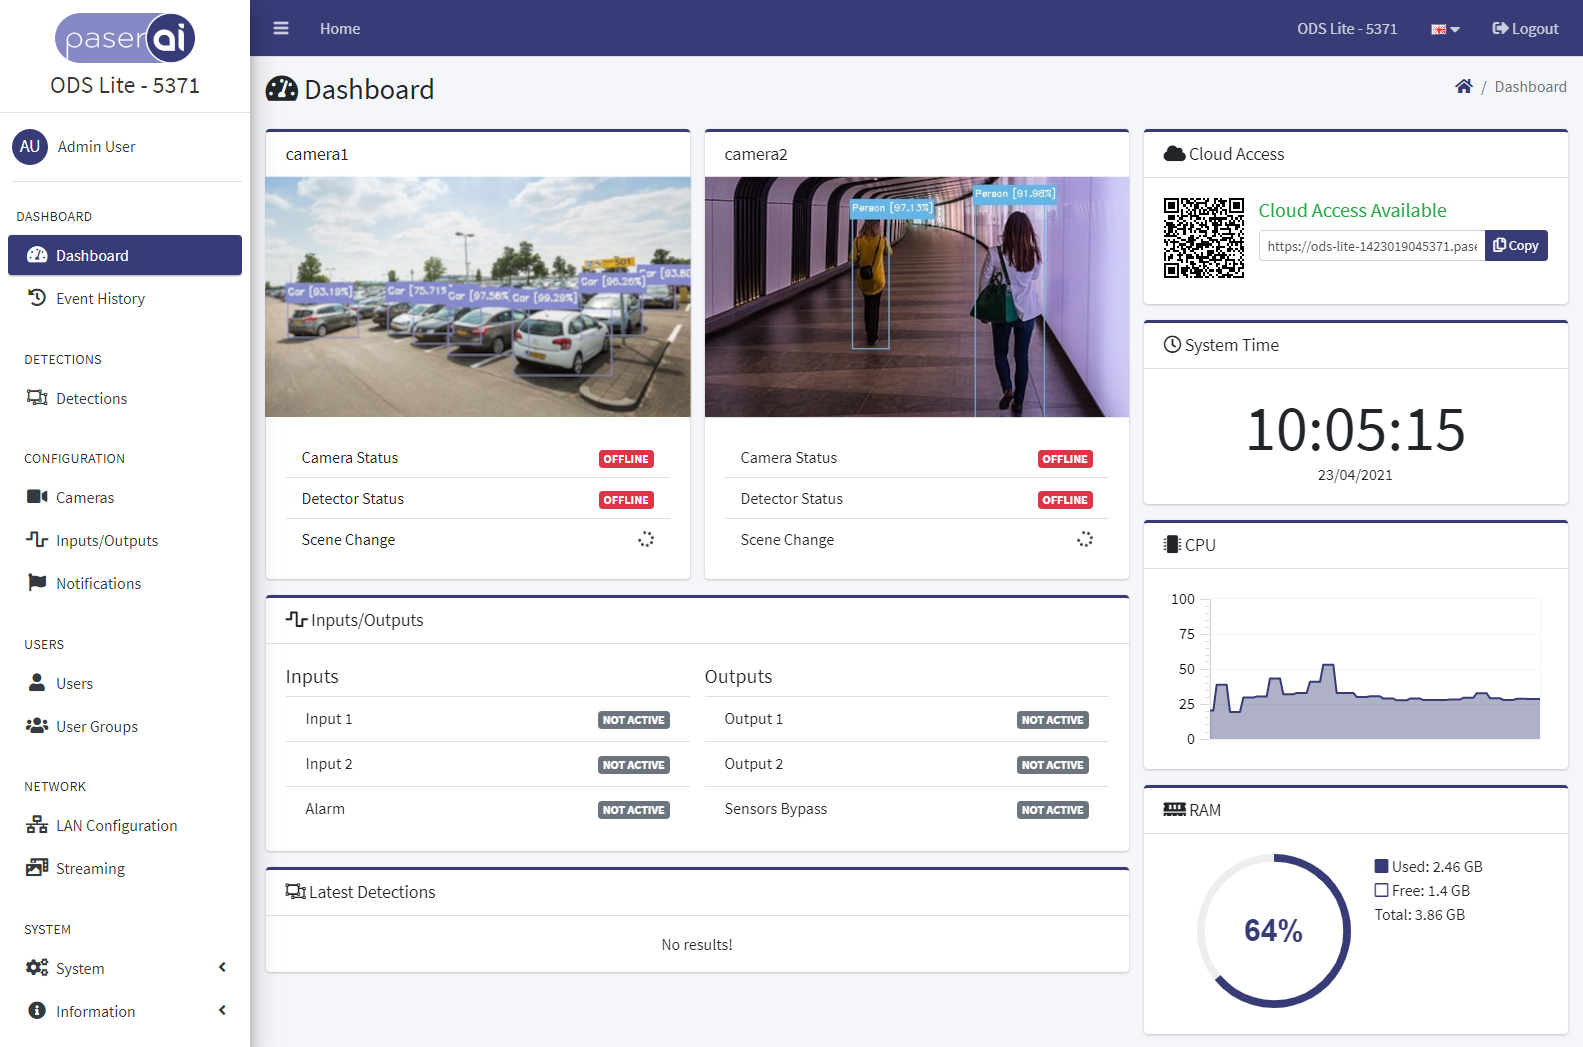Click the Notifications flag icon

point(37,583)
